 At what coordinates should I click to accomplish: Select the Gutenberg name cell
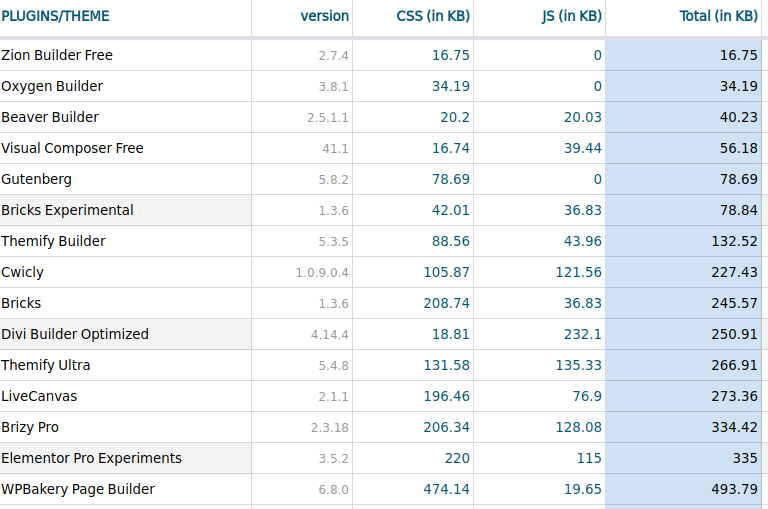(x=36, y=179)
